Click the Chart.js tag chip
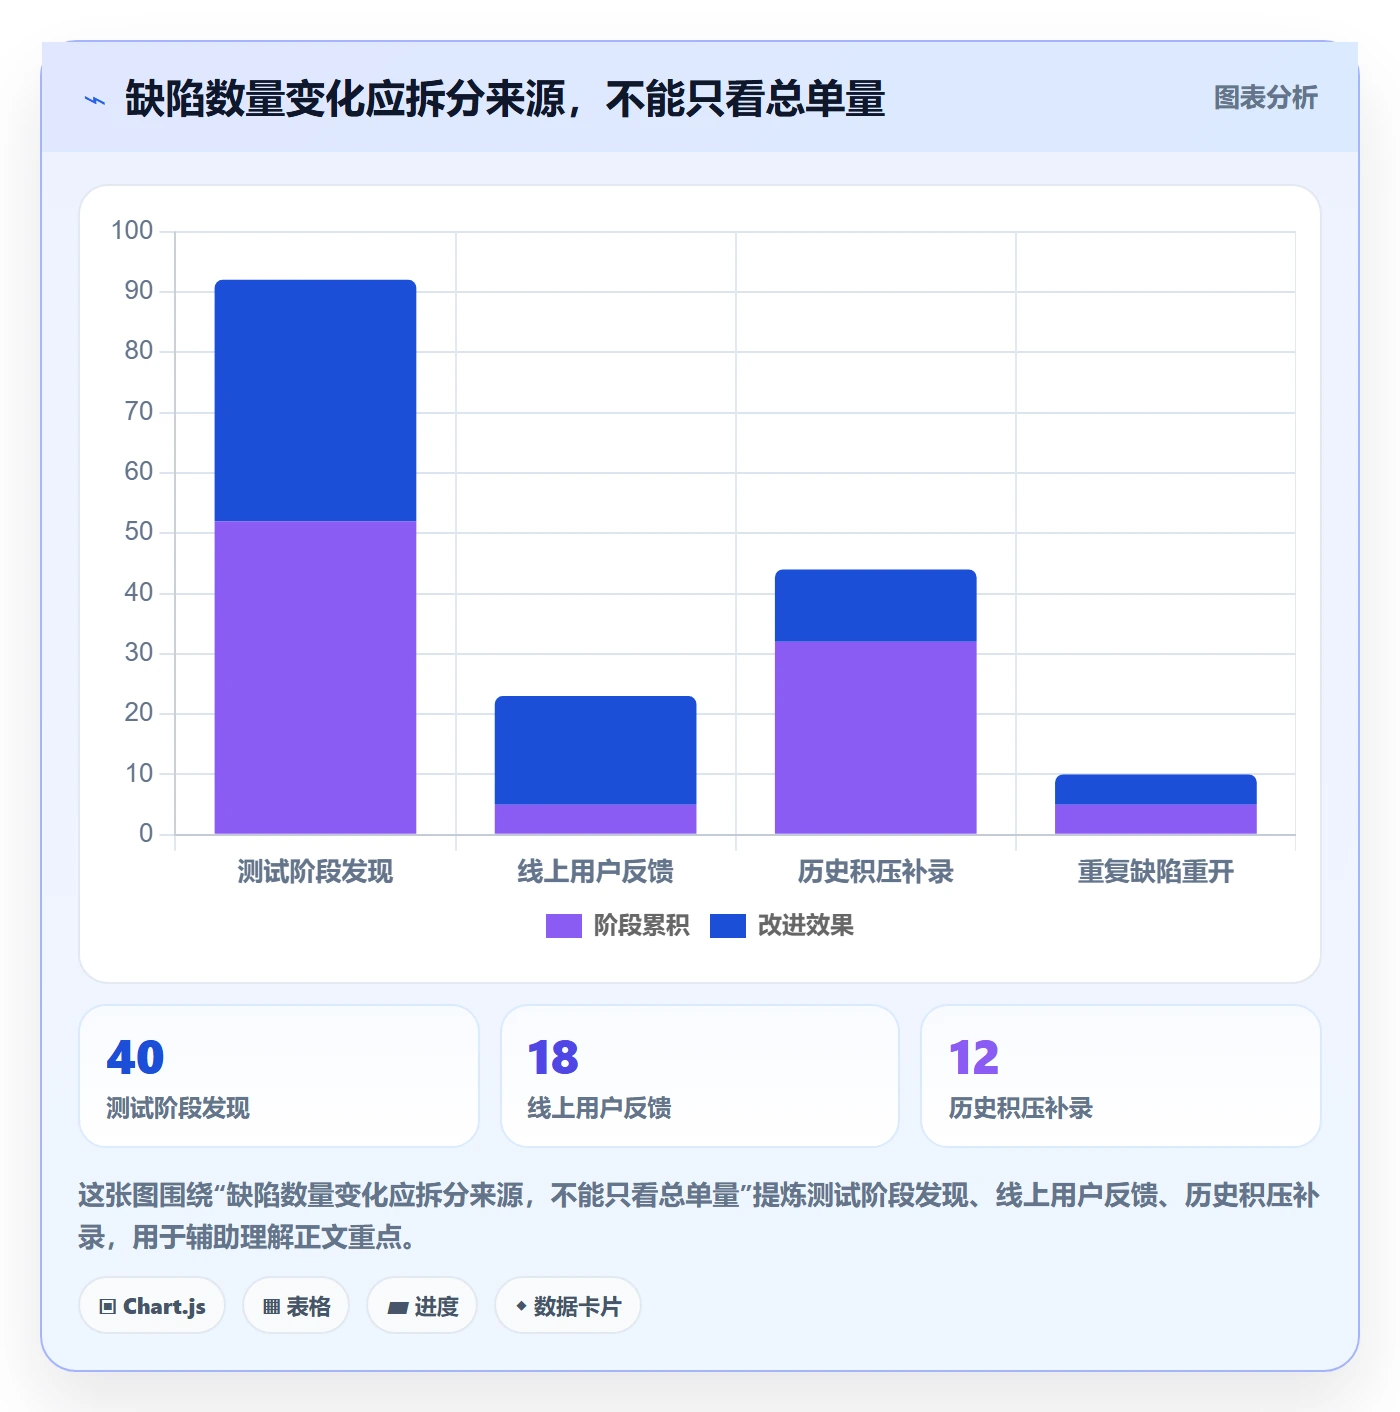Screen dimensions: 1400x1412 (152, 1306)
